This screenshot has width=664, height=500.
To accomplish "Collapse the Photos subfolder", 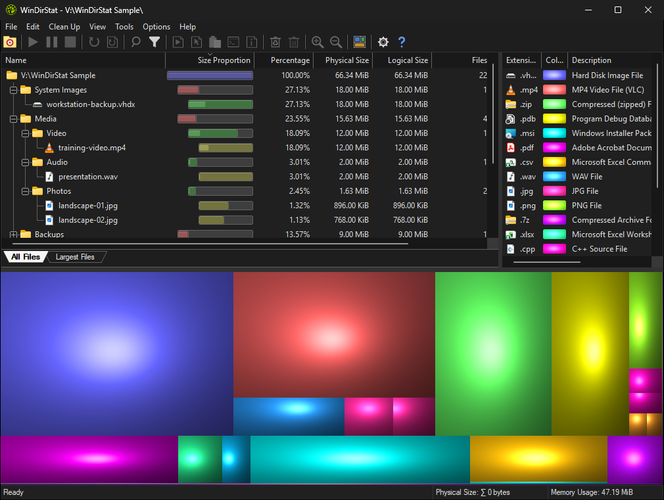I will tap(25, 191).
